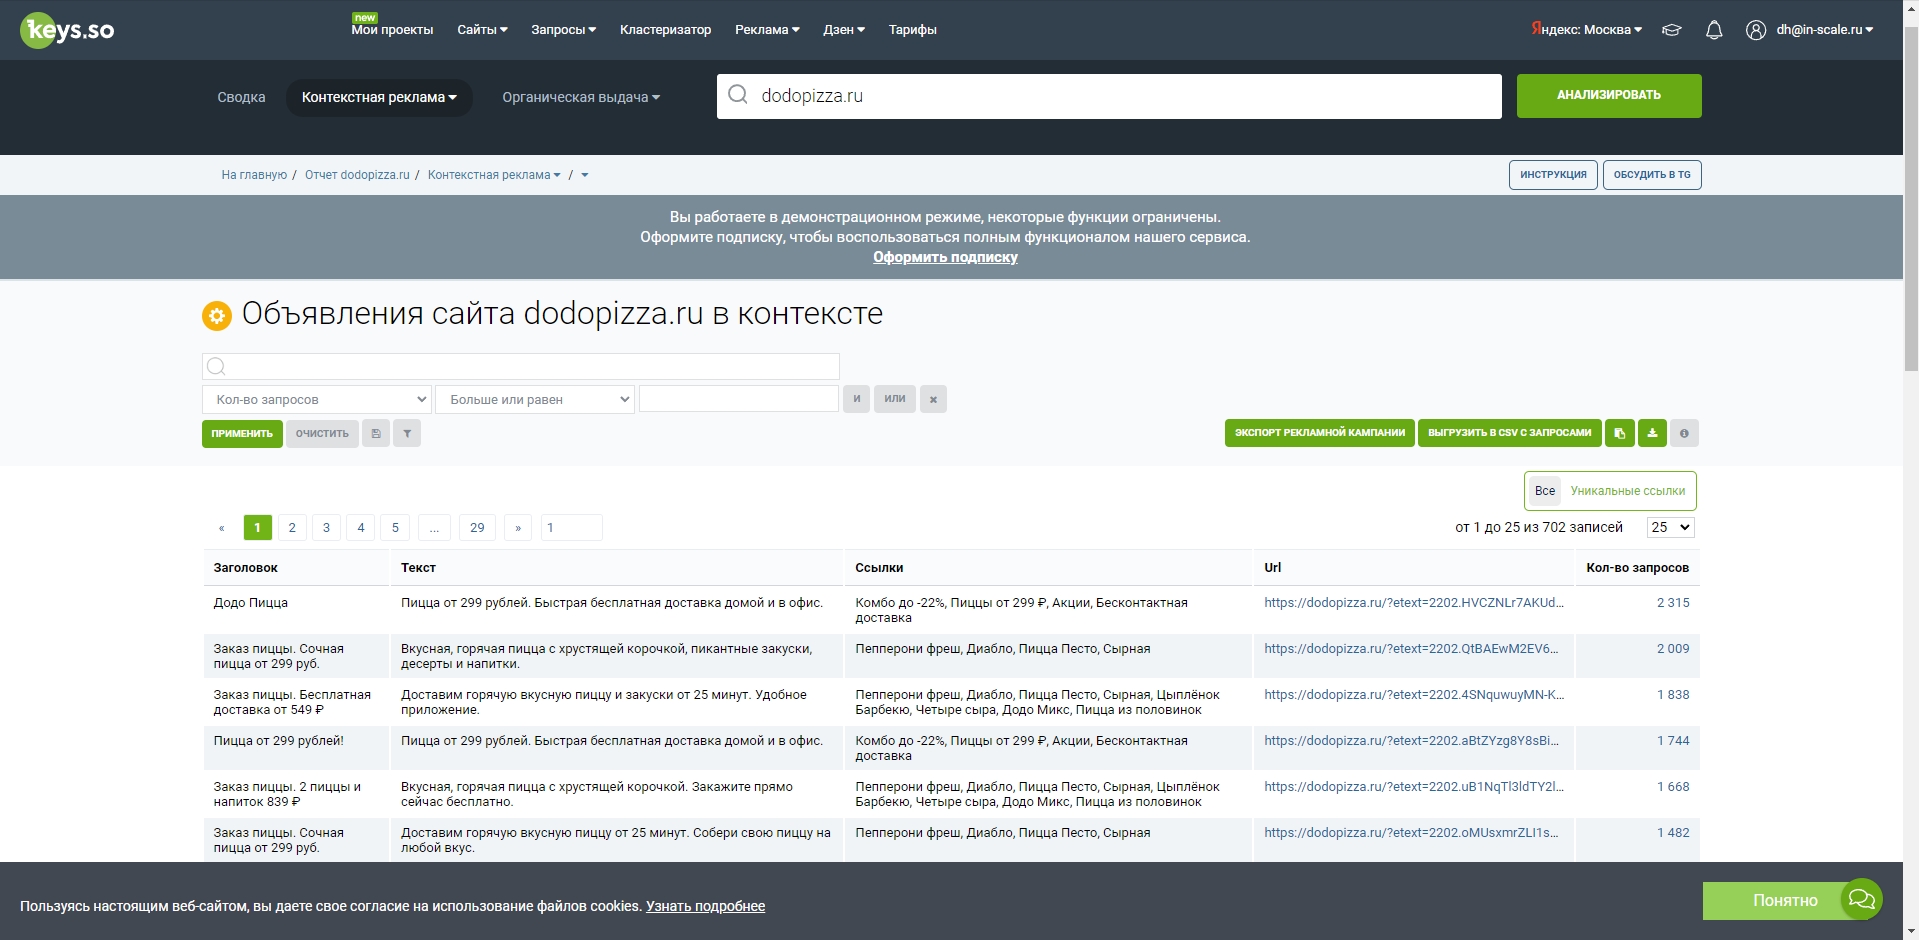Screen dimensions: 1919x940
Task: Click the ОЧИСТИТЬ filter button
Action: click(x=322, y=433)
